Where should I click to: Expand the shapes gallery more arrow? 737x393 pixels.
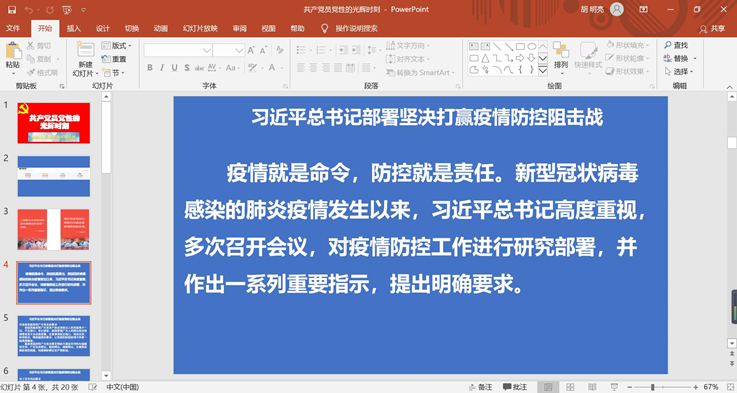pos(543,71)
